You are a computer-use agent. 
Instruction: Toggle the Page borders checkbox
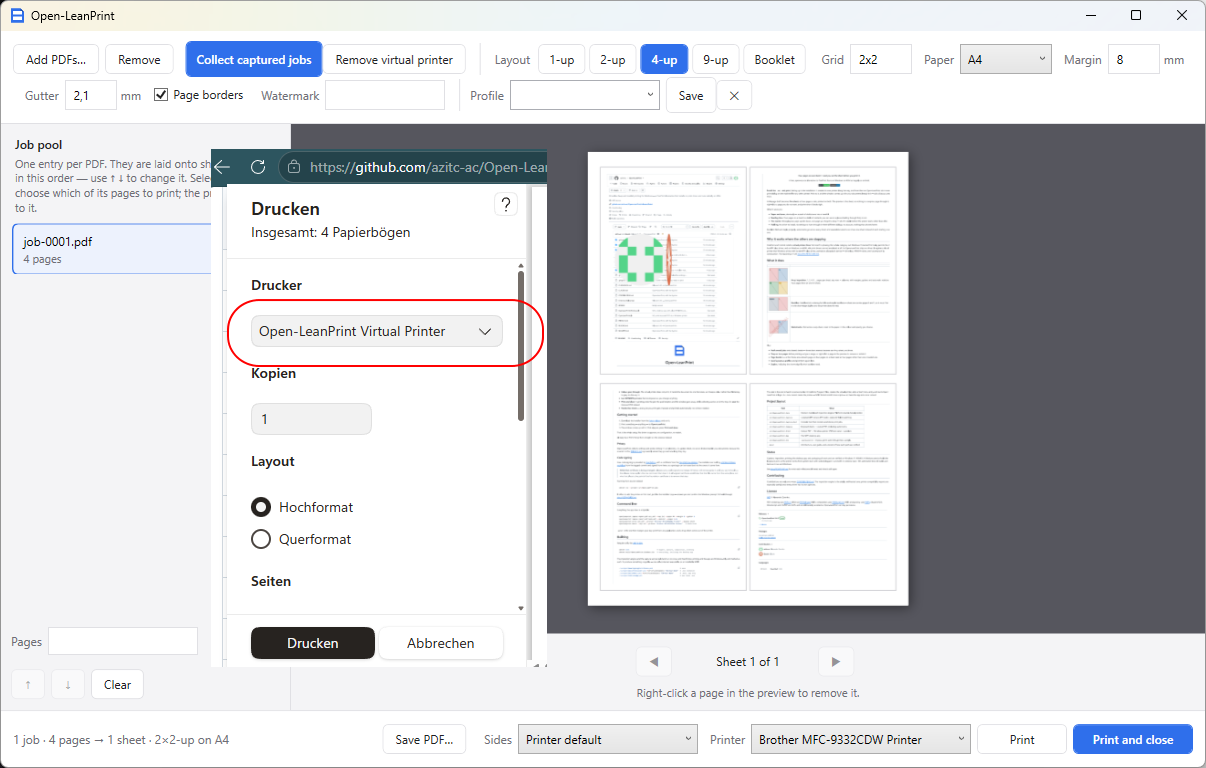[161, 95]
